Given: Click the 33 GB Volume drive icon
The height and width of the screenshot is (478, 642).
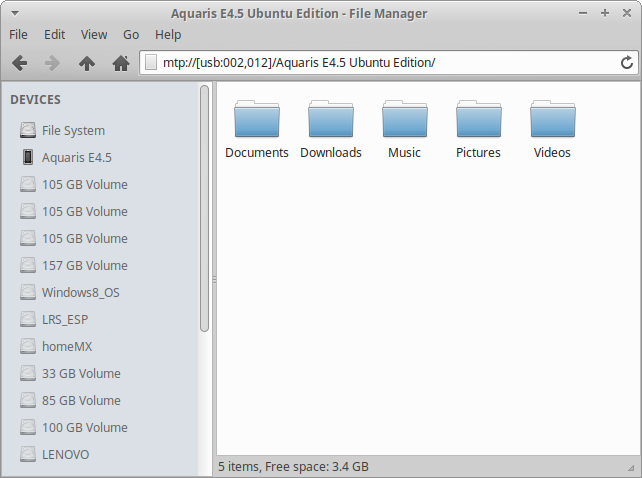Looking at the screenshot, I should [28, 374].
